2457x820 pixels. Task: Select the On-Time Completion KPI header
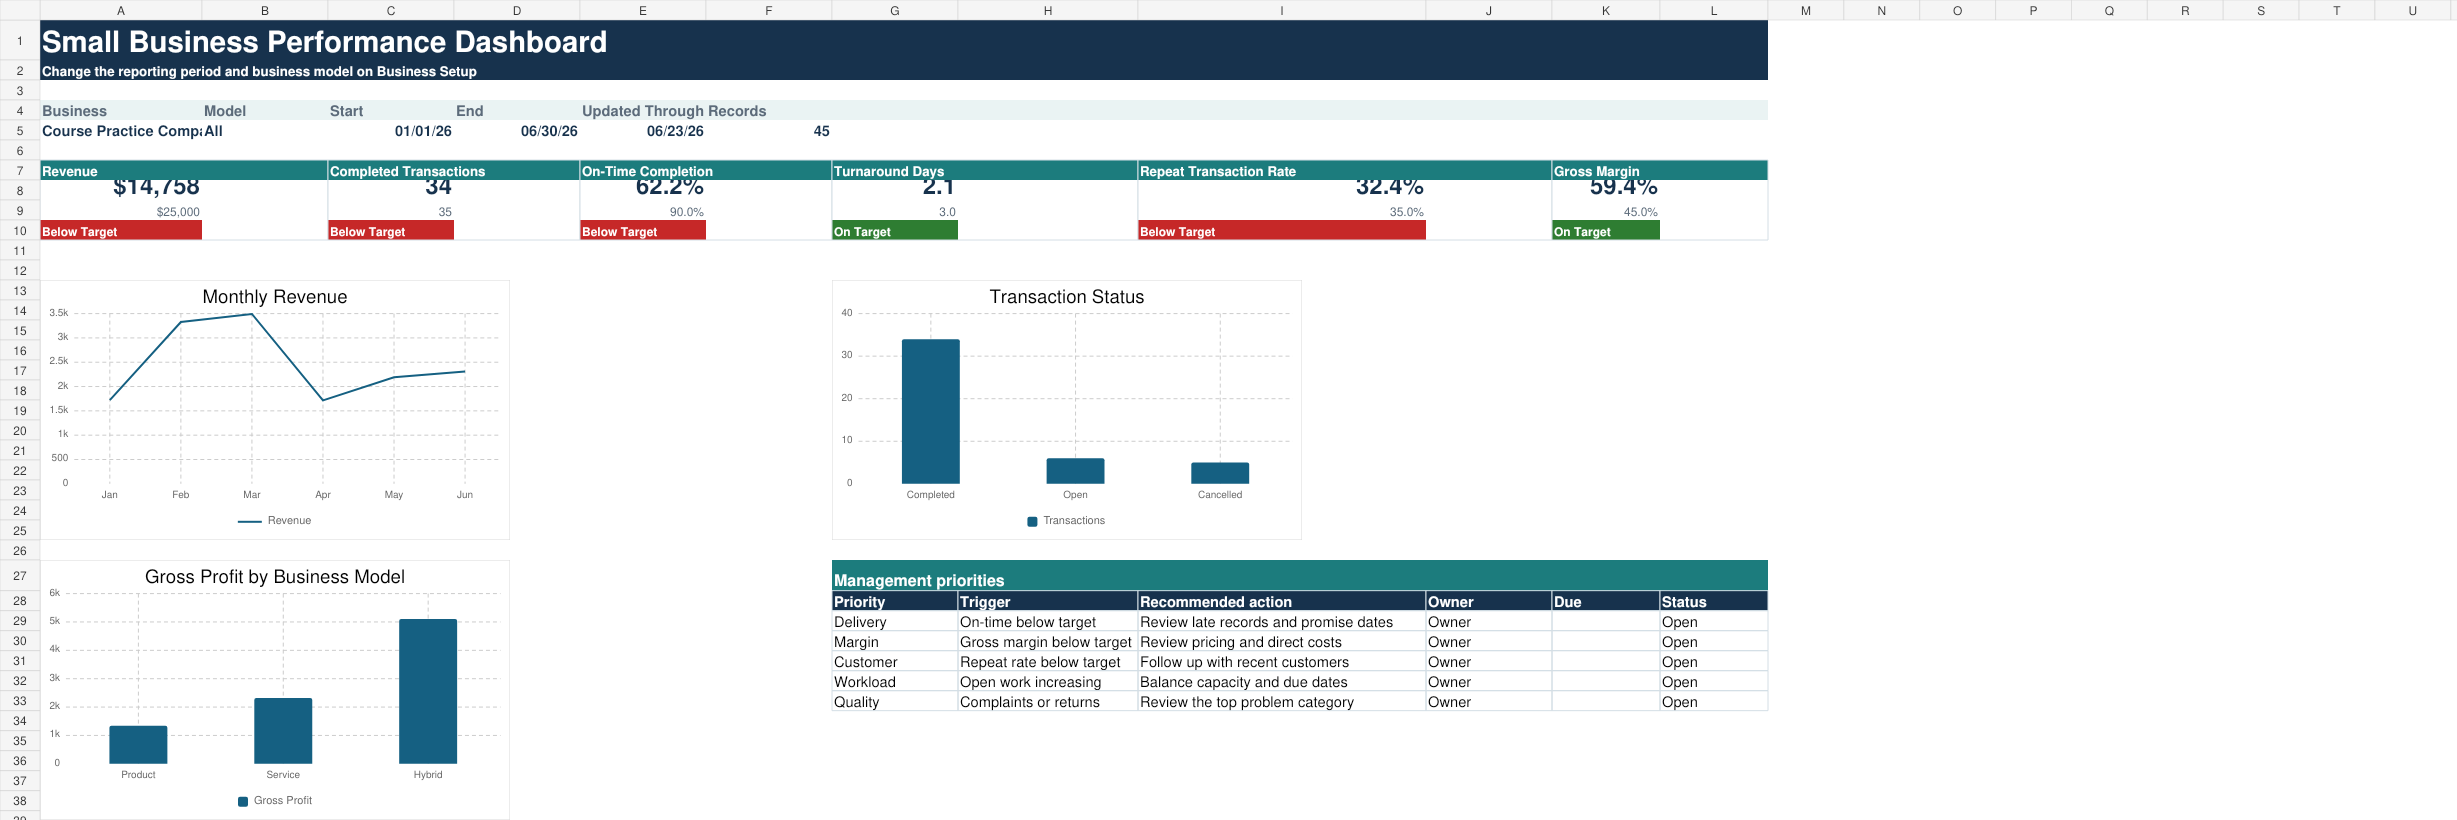[x=706, y=171]
